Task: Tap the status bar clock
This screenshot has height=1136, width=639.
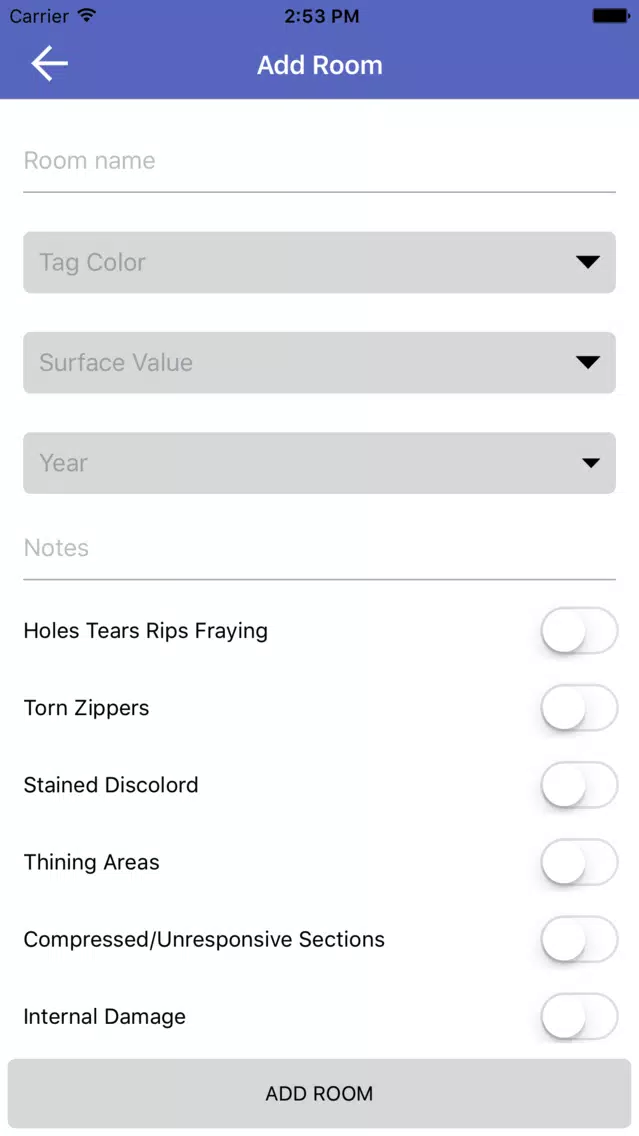Action: click(319, 16)
